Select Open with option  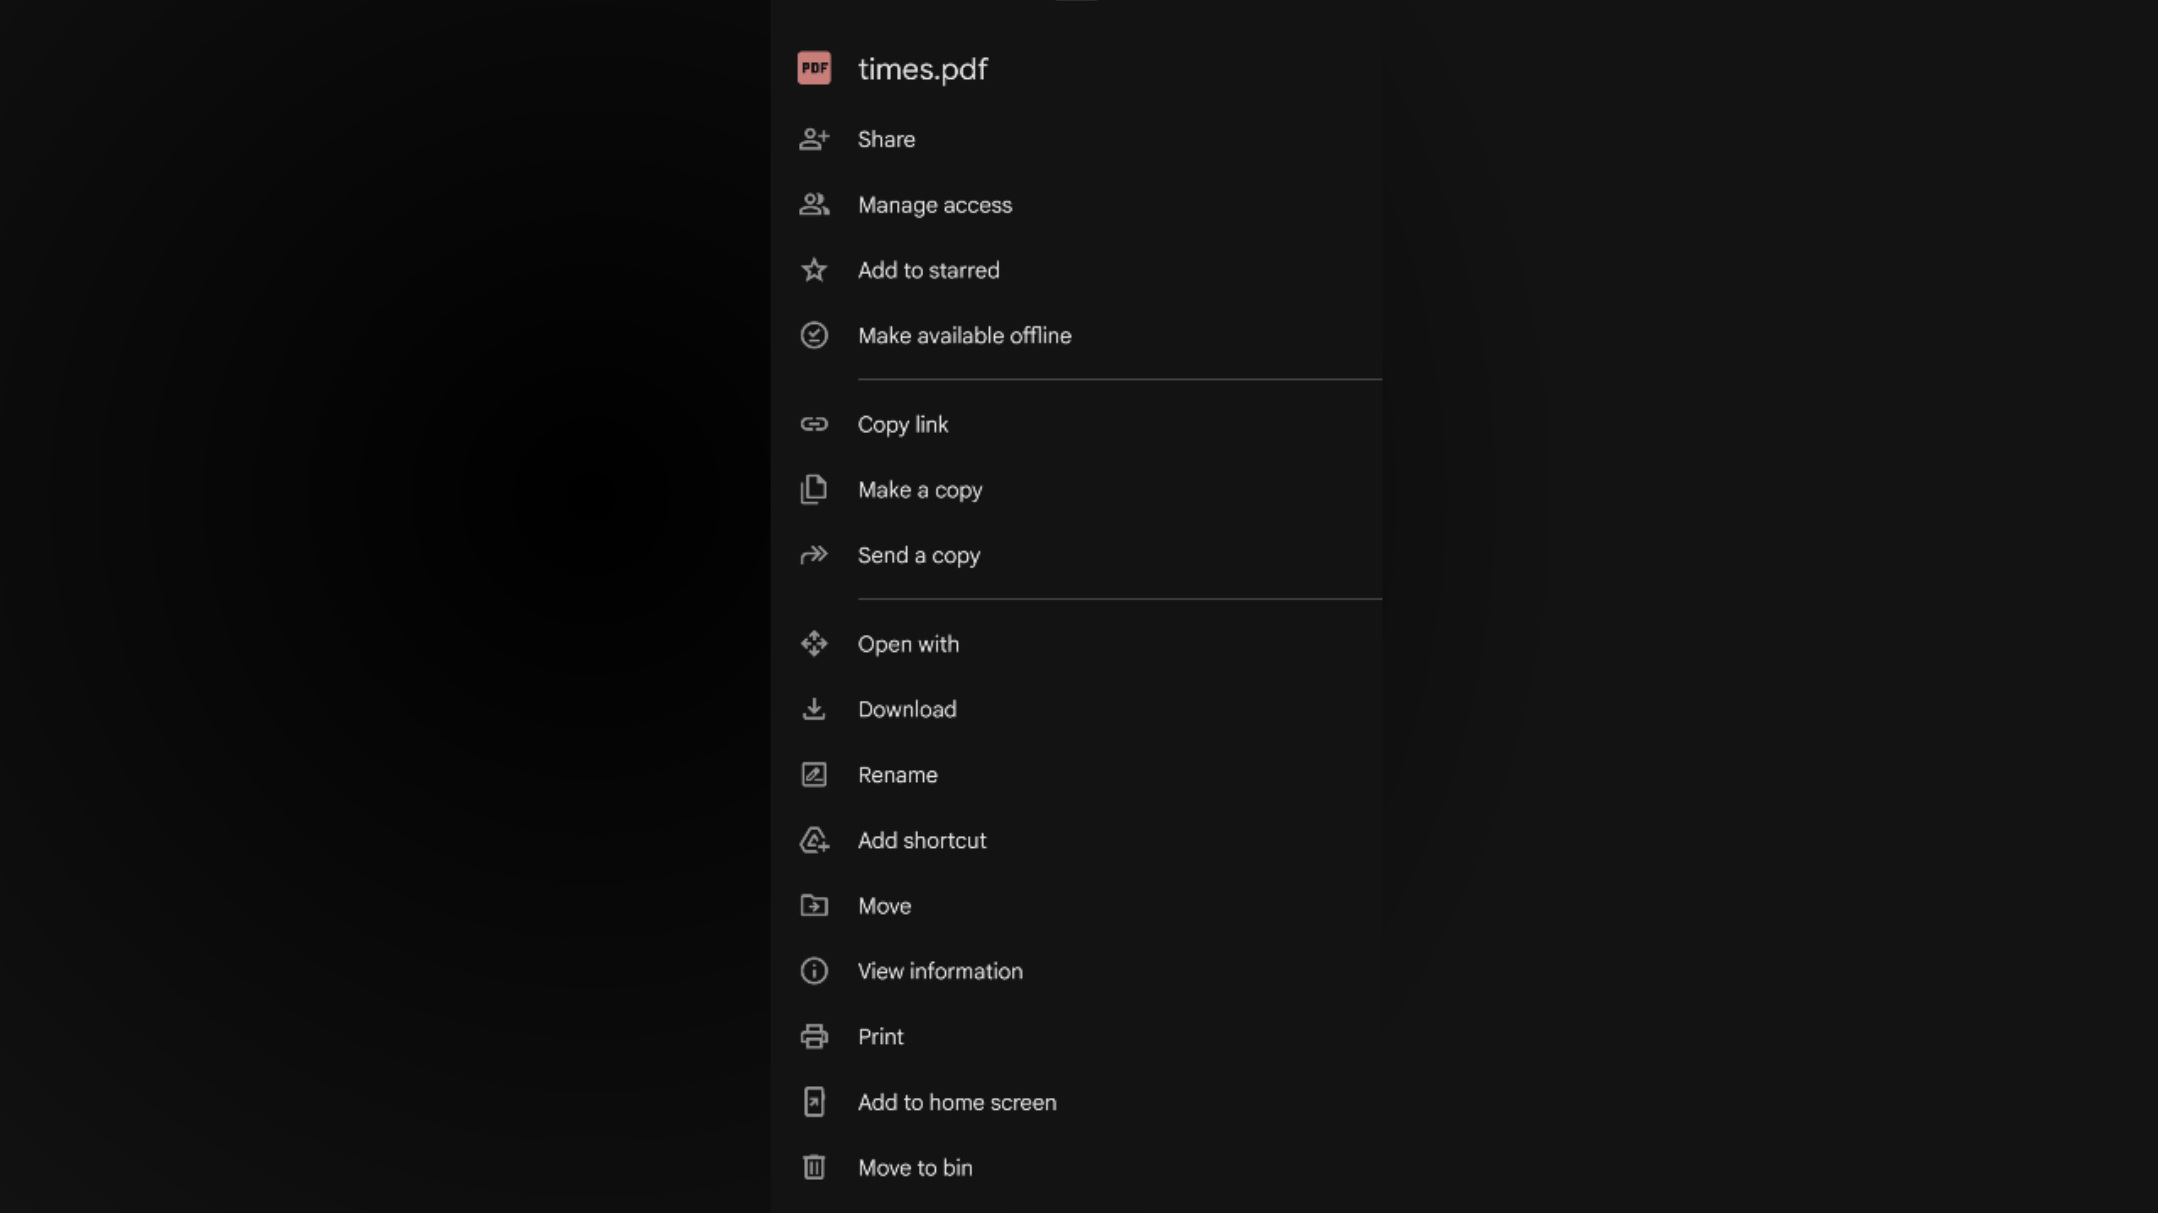pos(907,644)
